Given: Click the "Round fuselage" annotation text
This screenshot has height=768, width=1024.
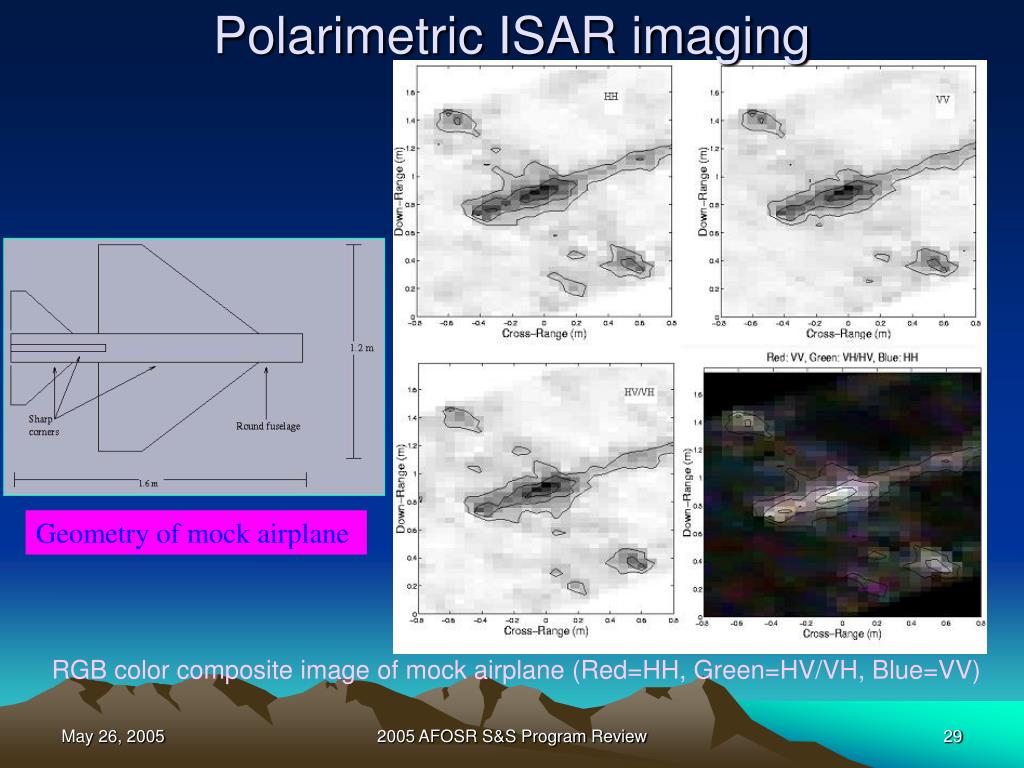Looking at the screenshot, I should click(268, 426).
